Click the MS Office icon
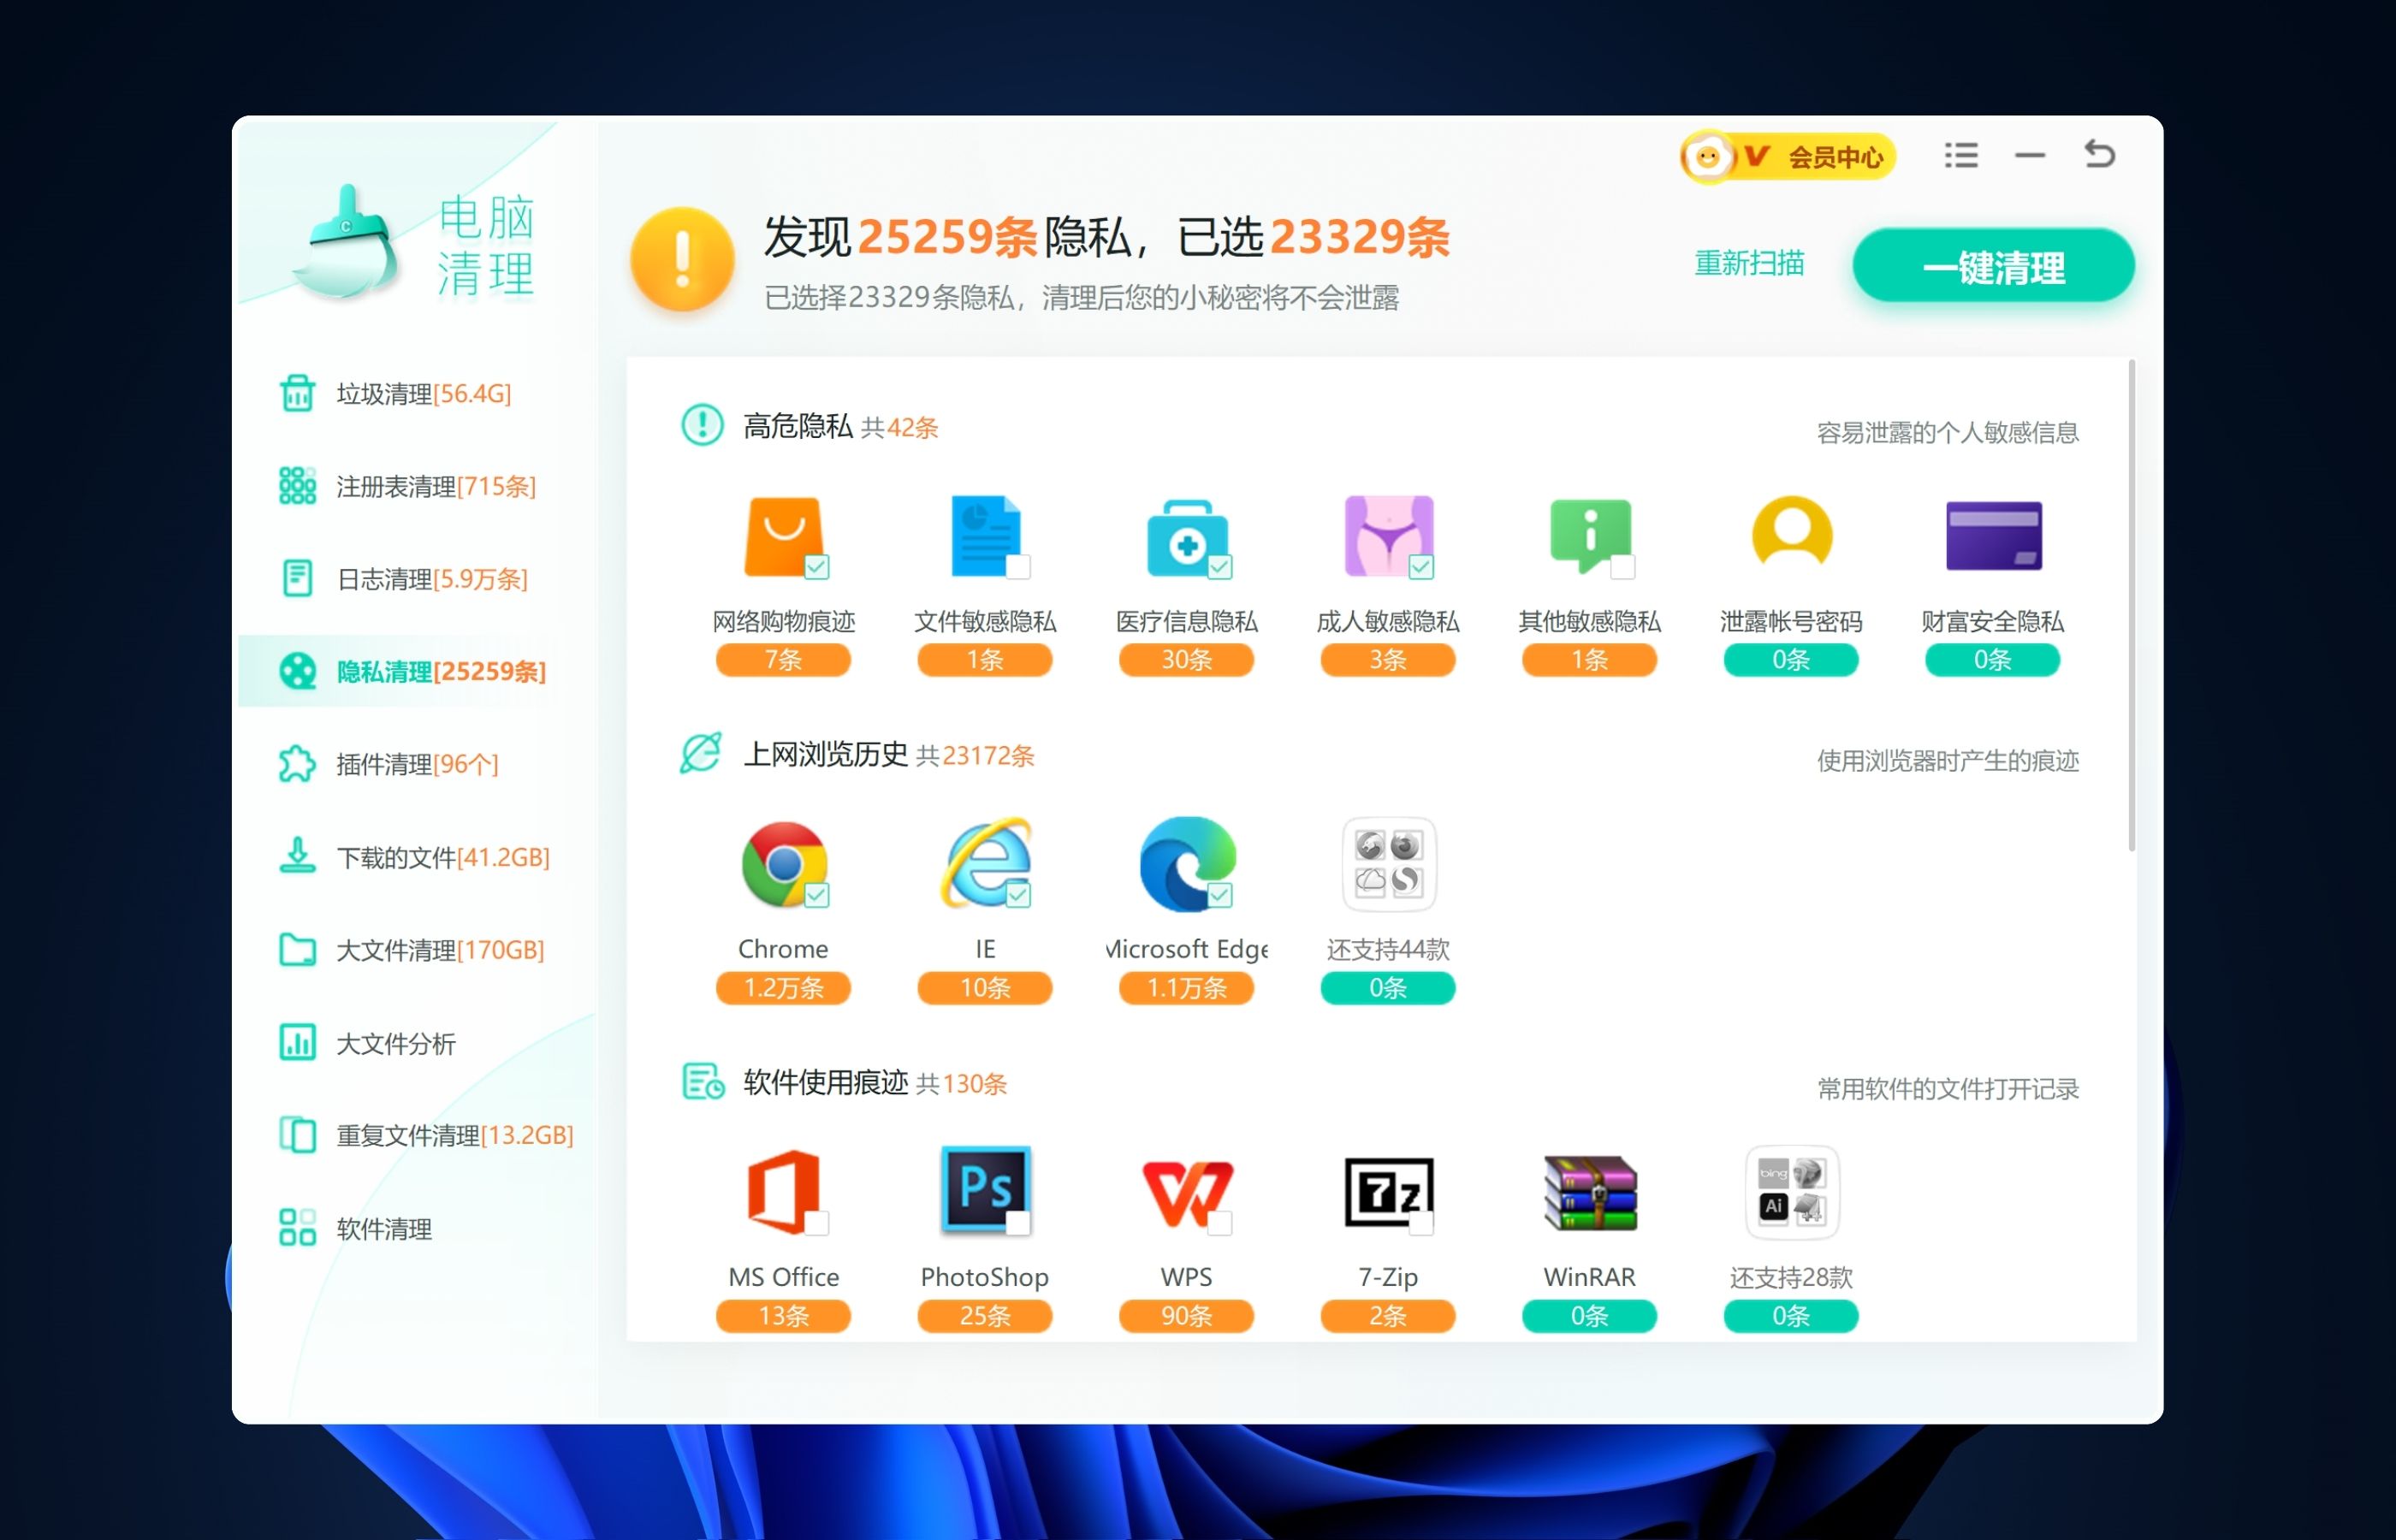Screen dimensions: 2396x1540 pyautogui.click(x=784, y=1191)
